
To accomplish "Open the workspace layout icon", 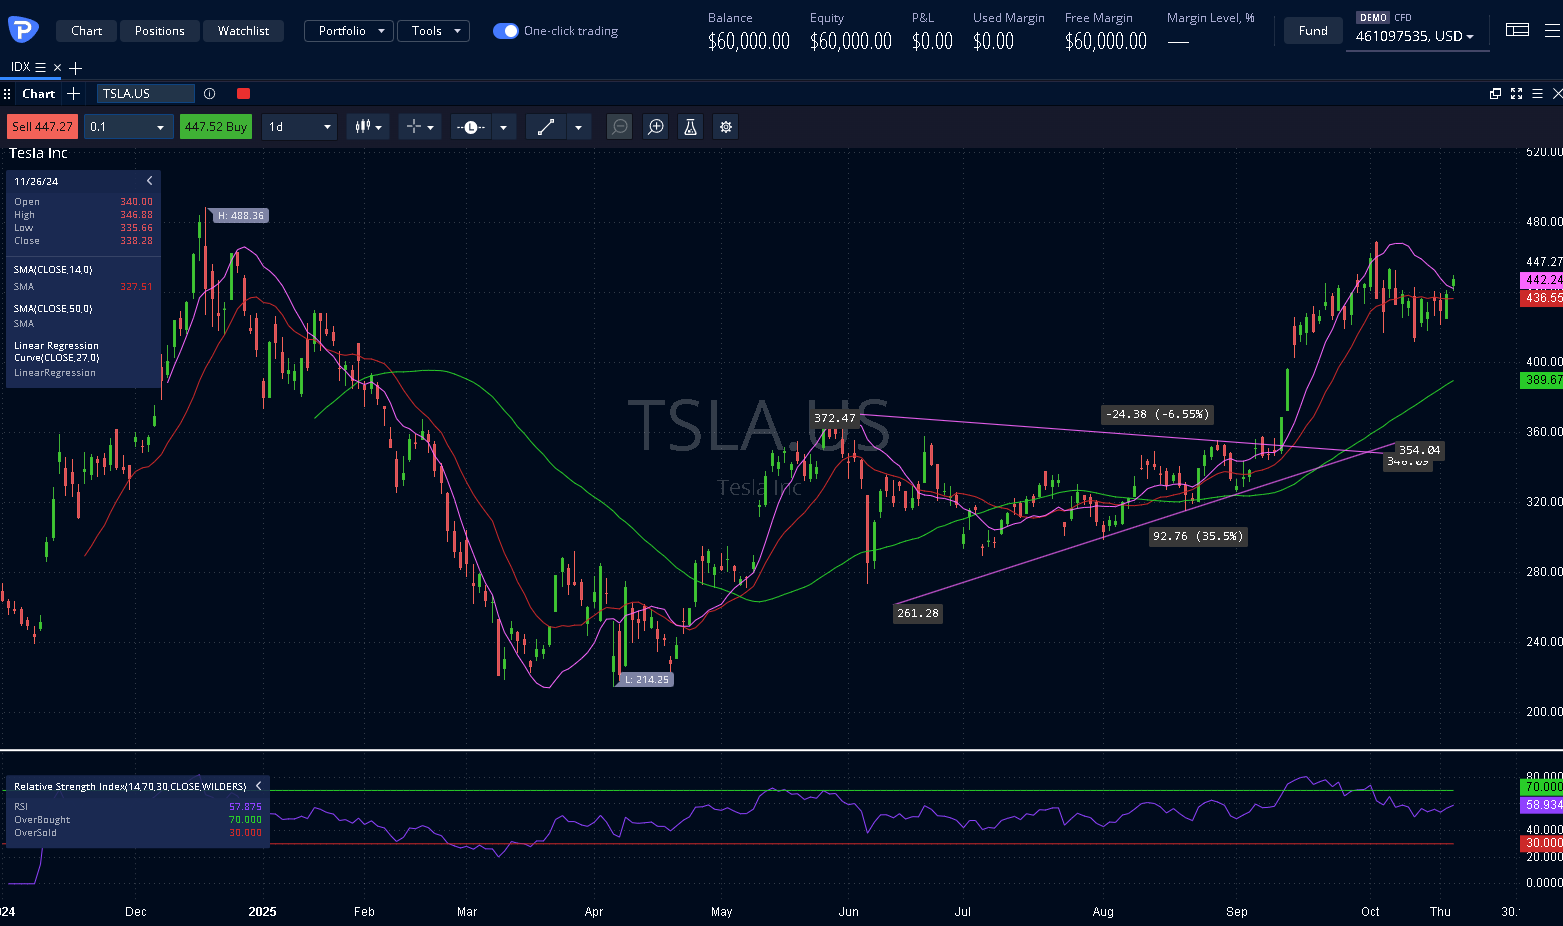I will coord(1517,30).
